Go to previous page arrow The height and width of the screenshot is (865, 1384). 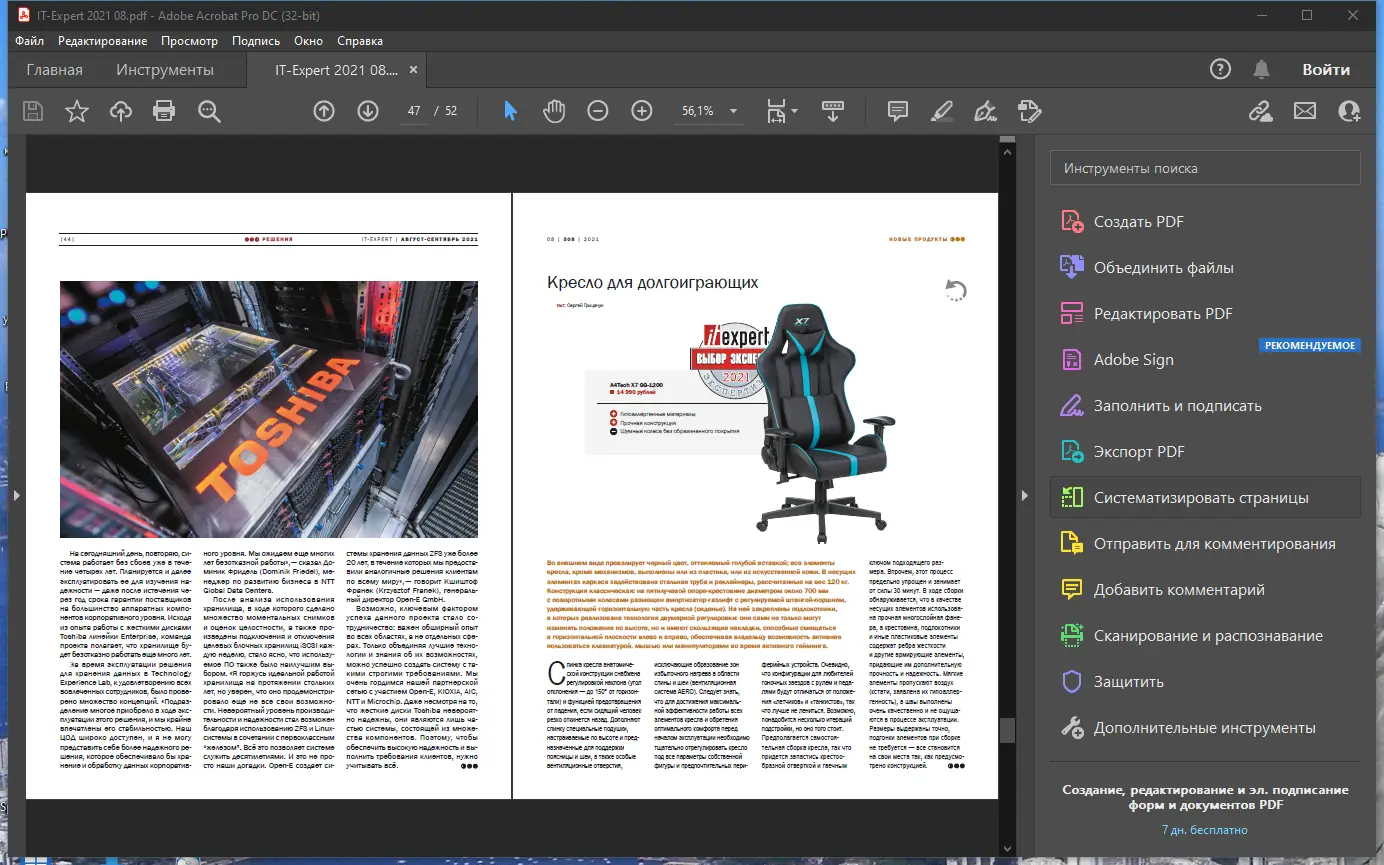[x=324, y=111]
